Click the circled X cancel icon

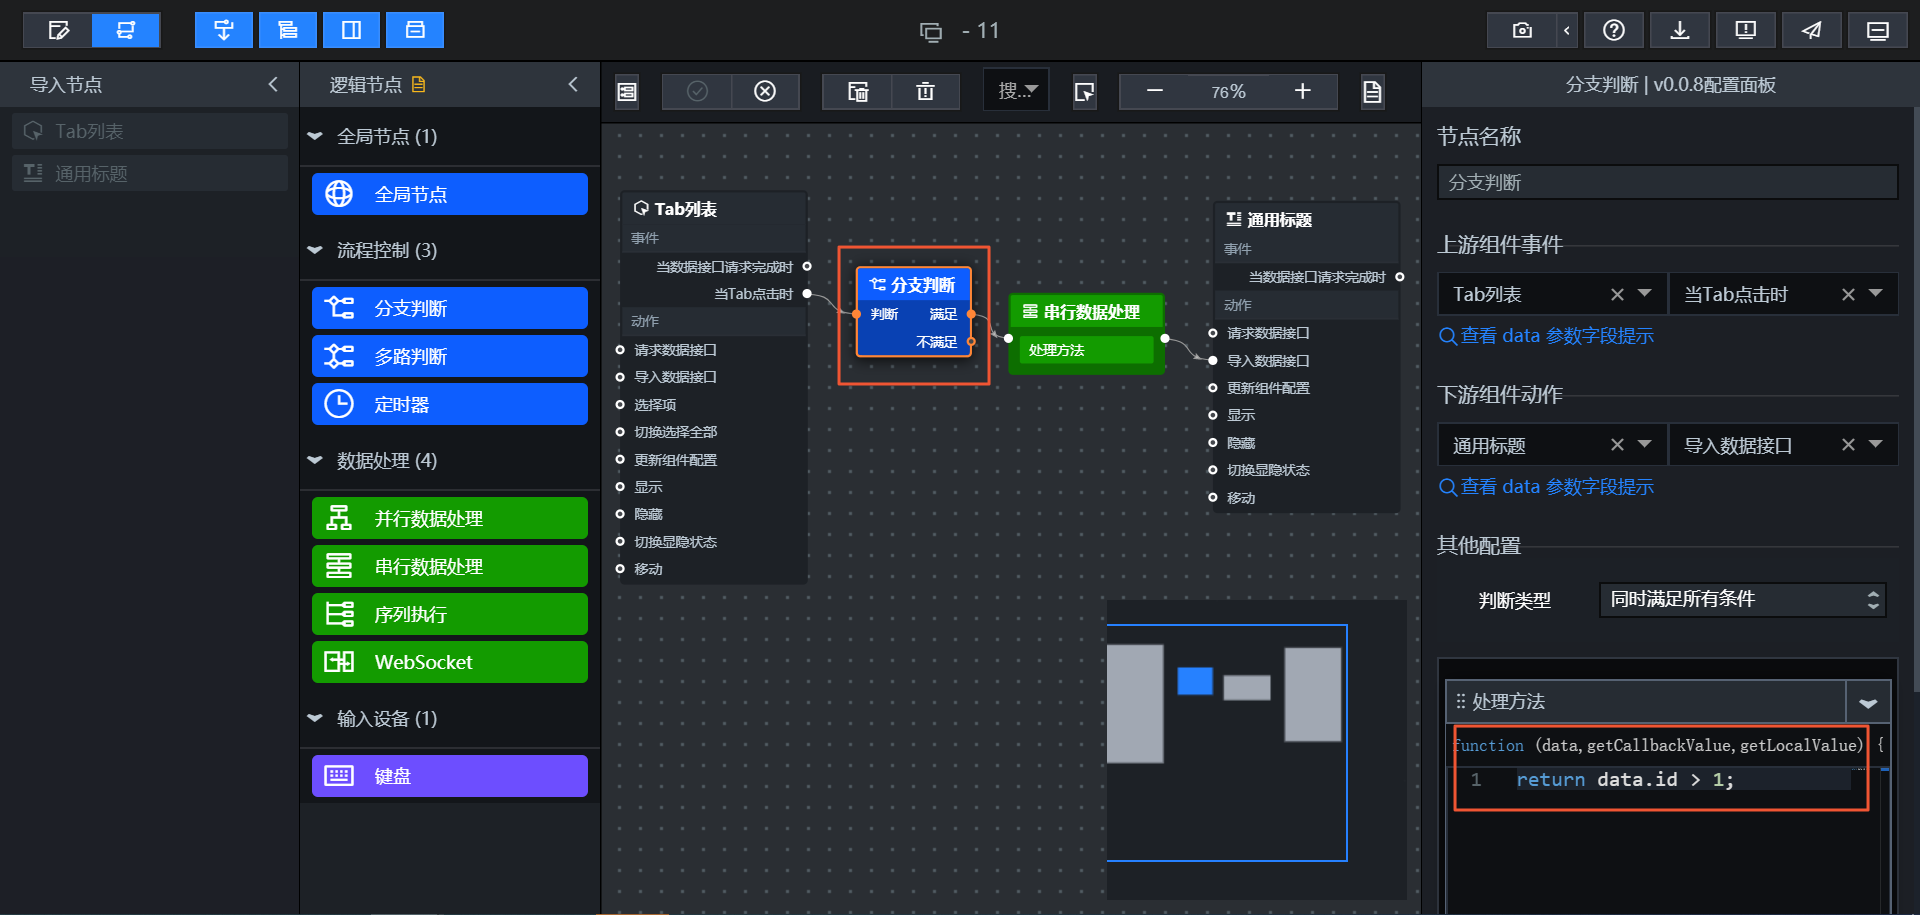coord(765,92)
